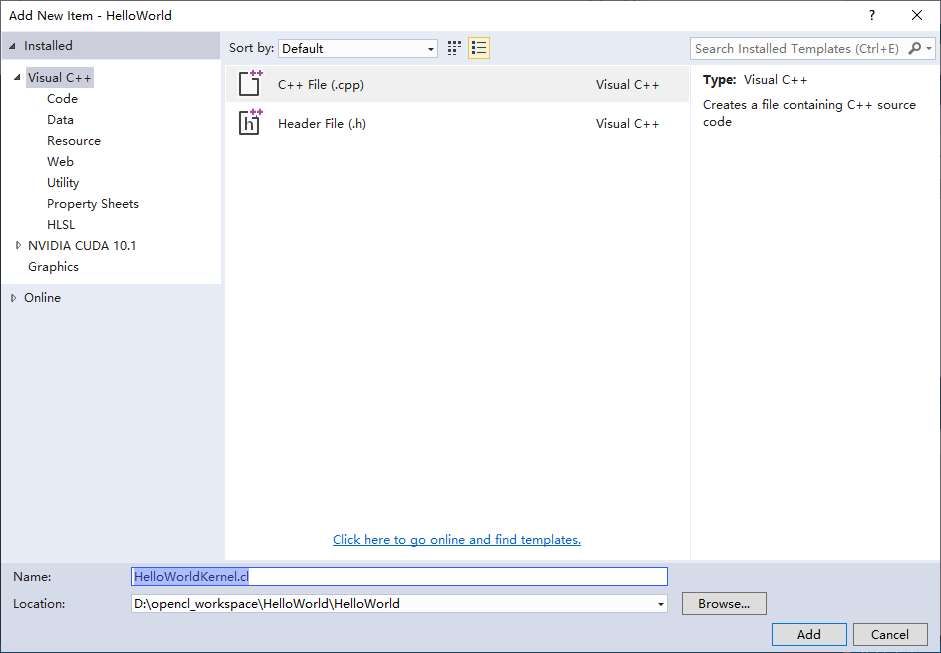Select the Header File (.h) template icon
The height and width of the screenshot is (653, 941).
(250, 123)
